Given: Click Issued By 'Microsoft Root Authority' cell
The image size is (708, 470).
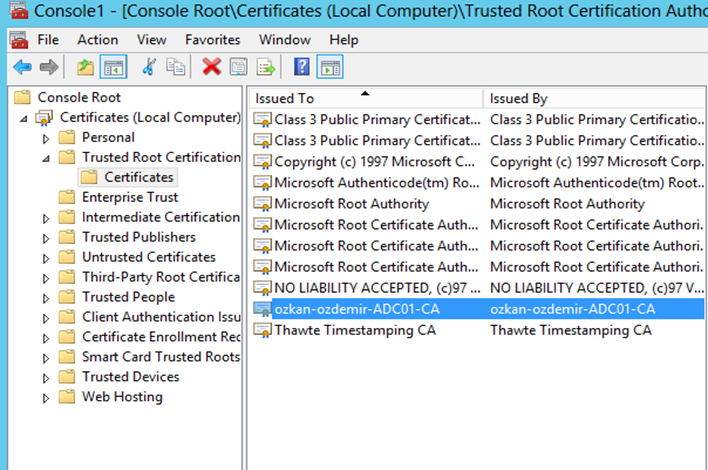Looking at the screenshot, I should (x=567, y=204).
